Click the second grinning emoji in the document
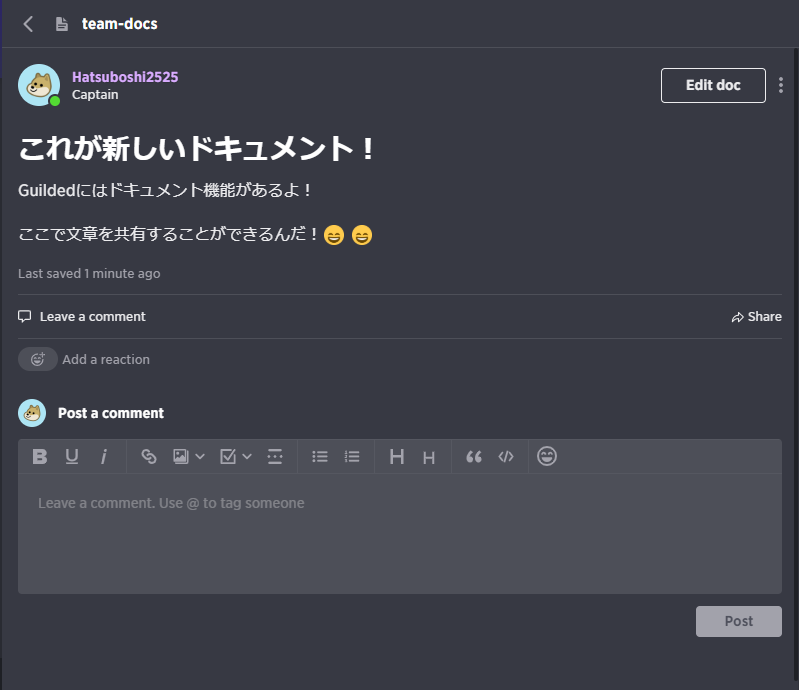Screen dimensions: 799x690 coord(362,235)
